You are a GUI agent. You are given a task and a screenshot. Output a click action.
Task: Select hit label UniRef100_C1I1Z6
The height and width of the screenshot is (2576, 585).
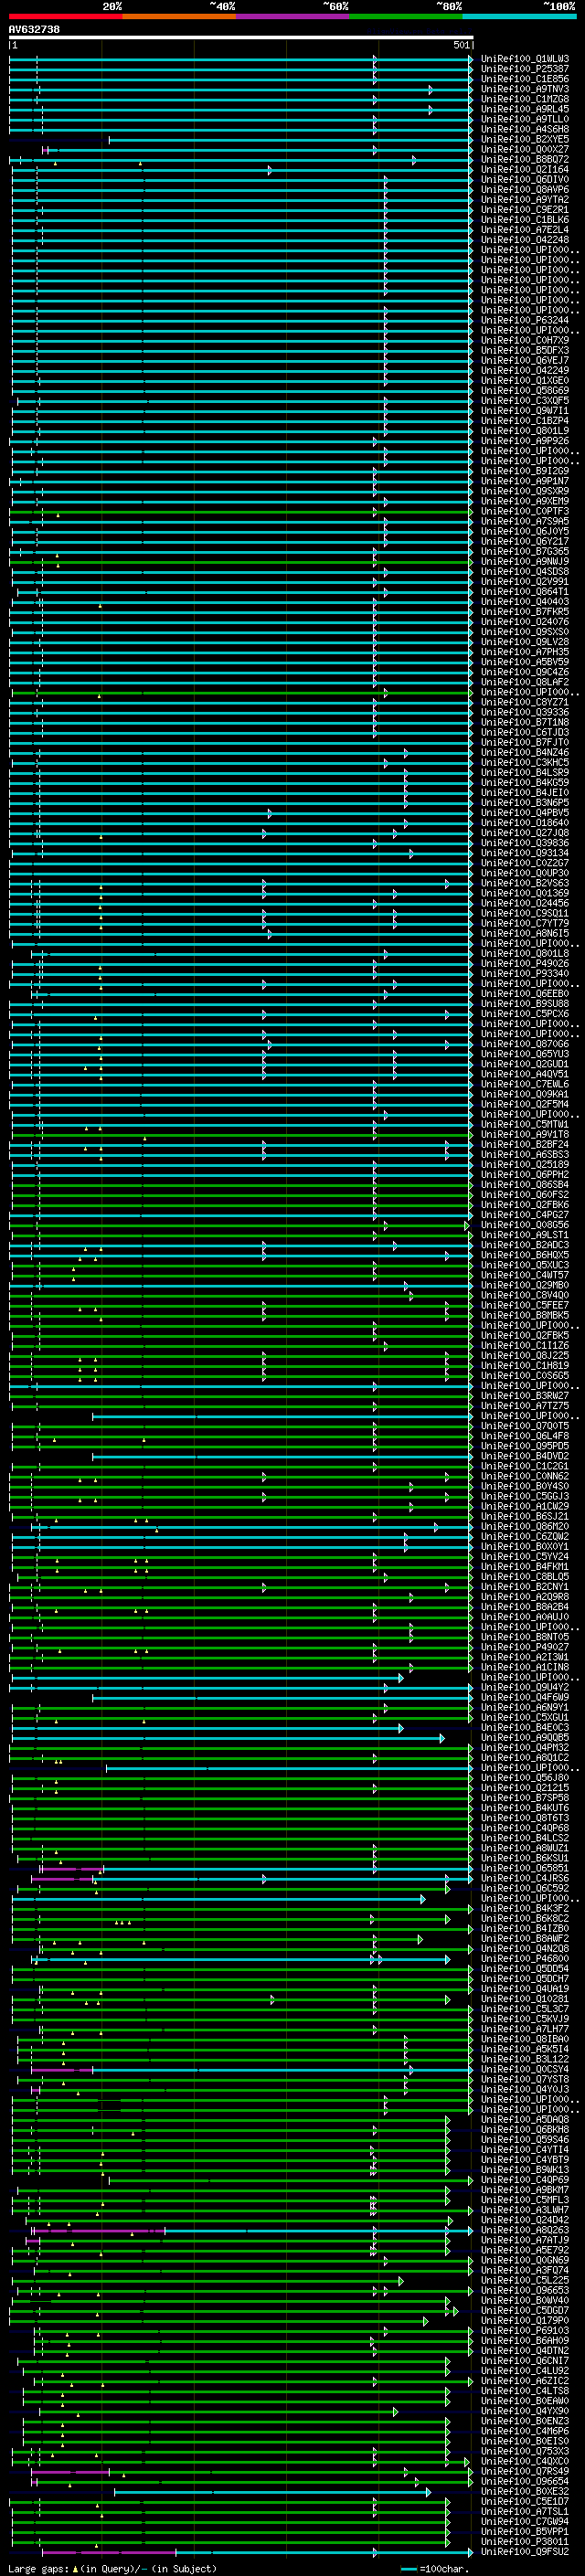click(525, 1345)
